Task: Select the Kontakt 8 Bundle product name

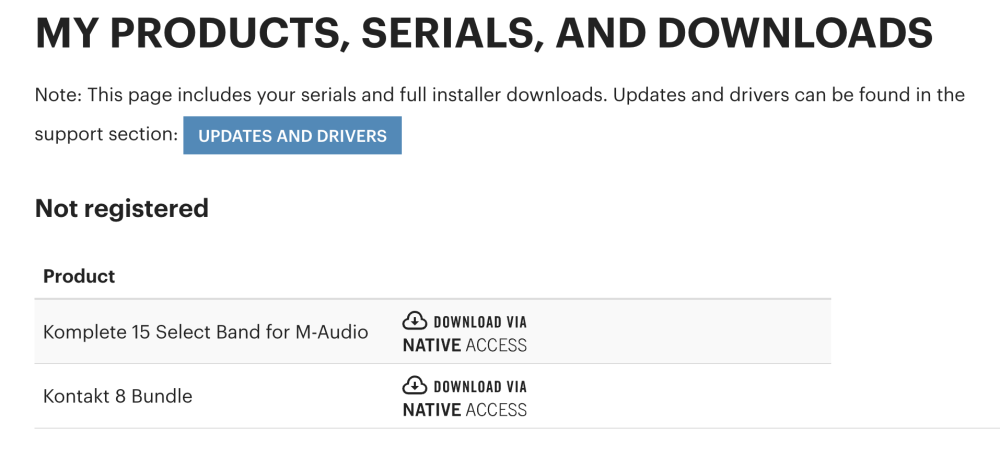Action: tap(117, 396)
